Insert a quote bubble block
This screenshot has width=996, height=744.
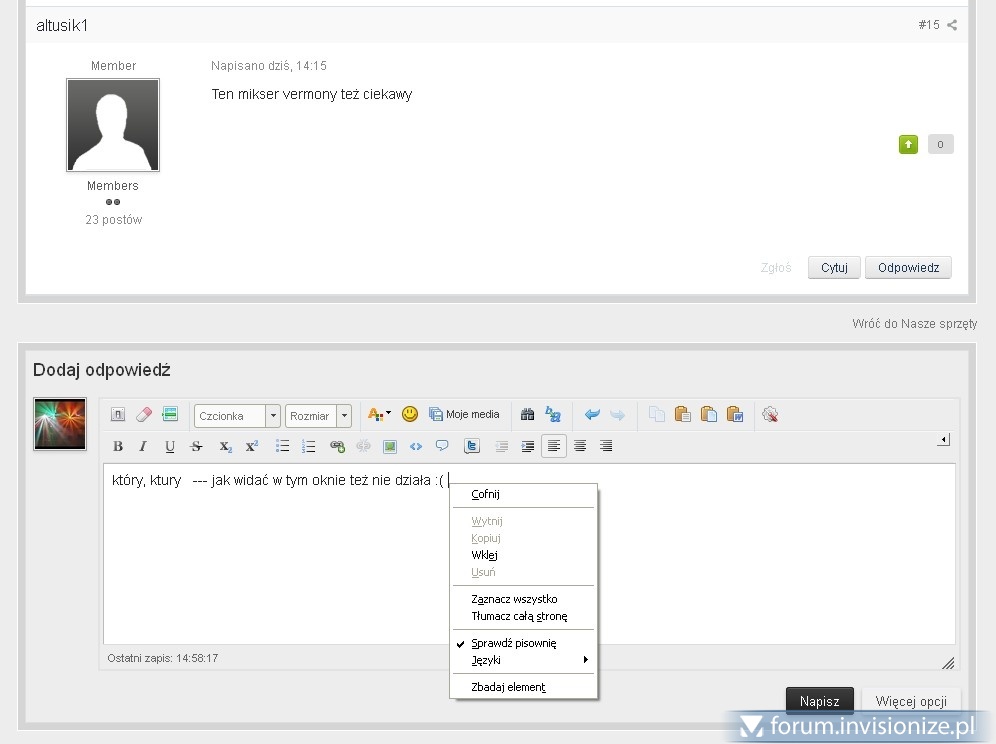[x=442, y=446]
